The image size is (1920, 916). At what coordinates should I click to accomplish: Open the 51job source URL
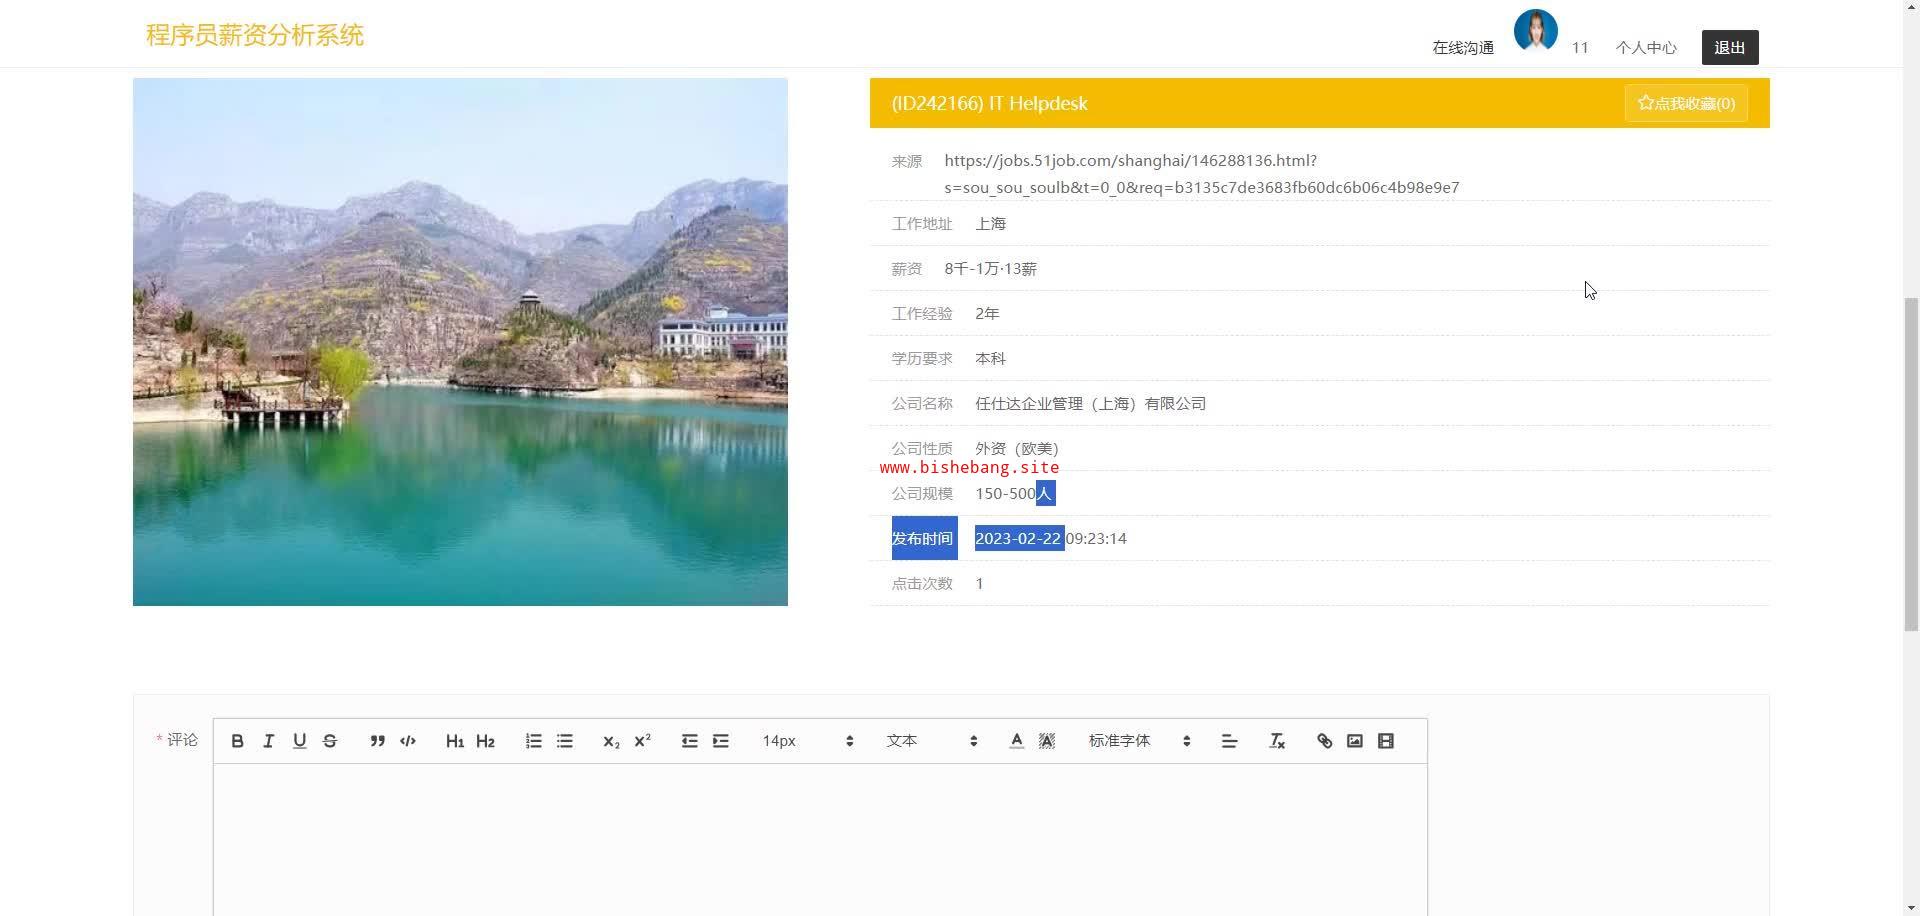(1201, 174)
